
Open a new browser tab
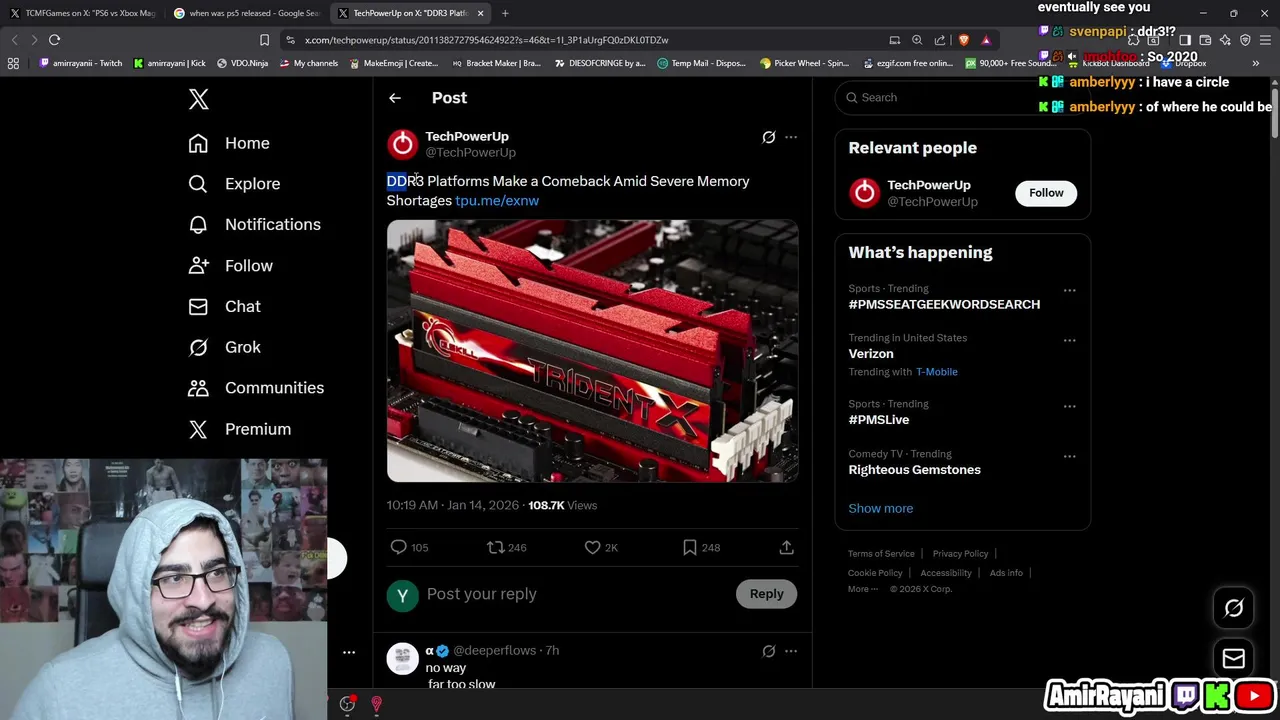505,13
